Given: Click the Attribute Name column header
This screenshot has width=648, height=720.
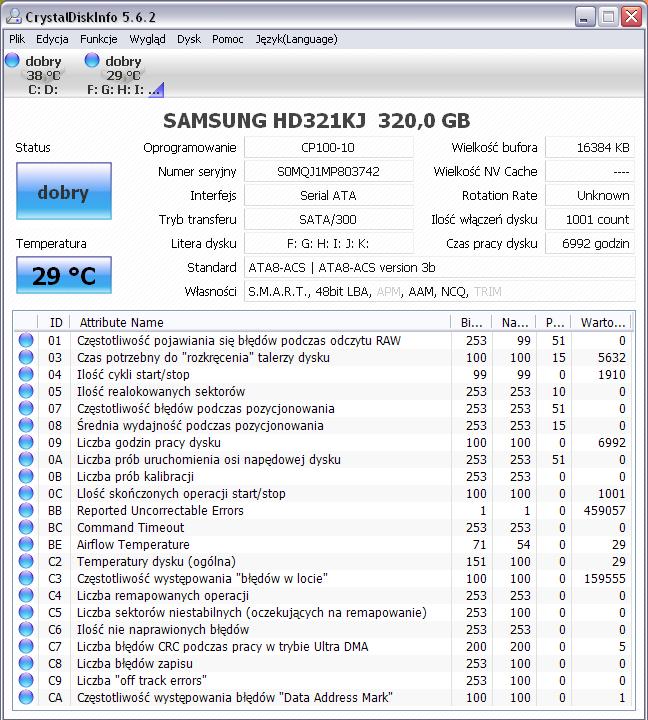Looking at the screenshot, I should pos(260,322).
